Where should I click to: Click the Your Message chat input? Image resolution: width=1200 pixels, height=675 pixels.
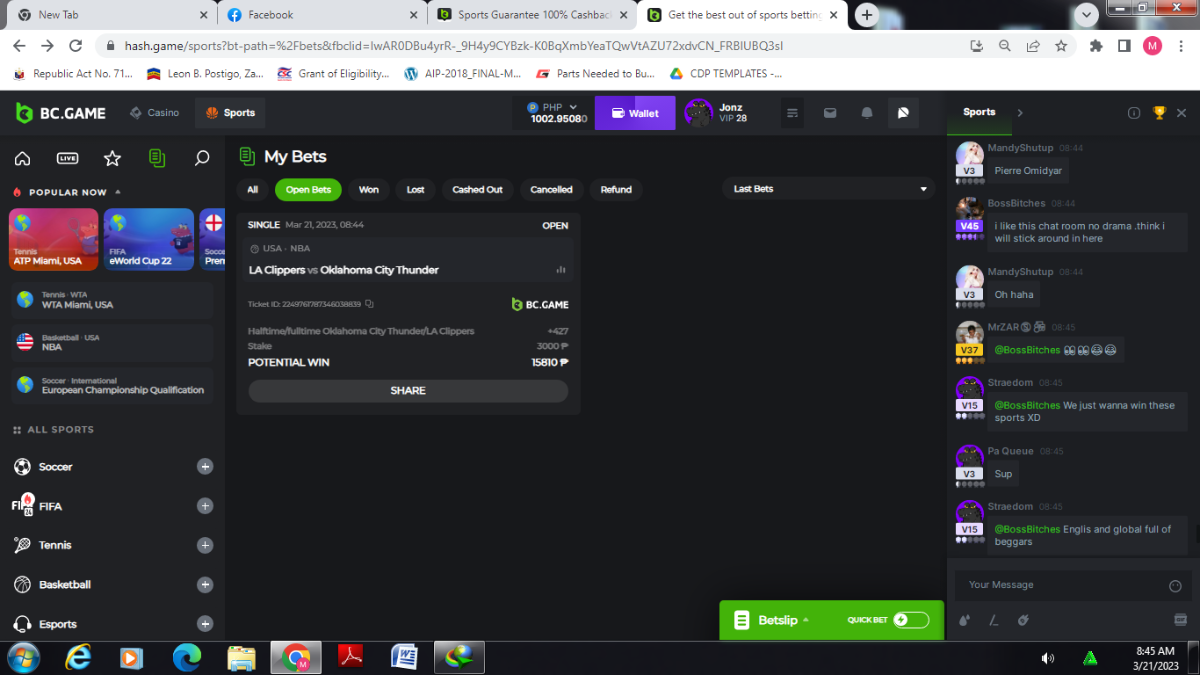[1060, 585]
